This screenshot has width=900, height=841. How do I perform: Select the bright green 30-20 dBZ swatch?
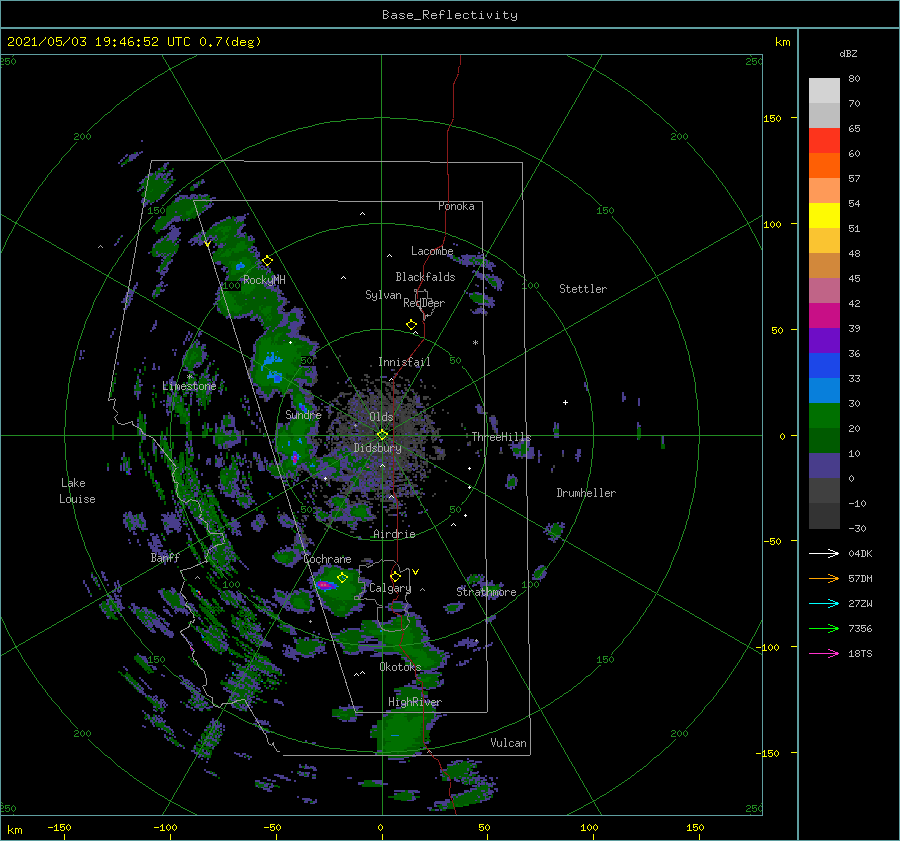tap(824, 416)
